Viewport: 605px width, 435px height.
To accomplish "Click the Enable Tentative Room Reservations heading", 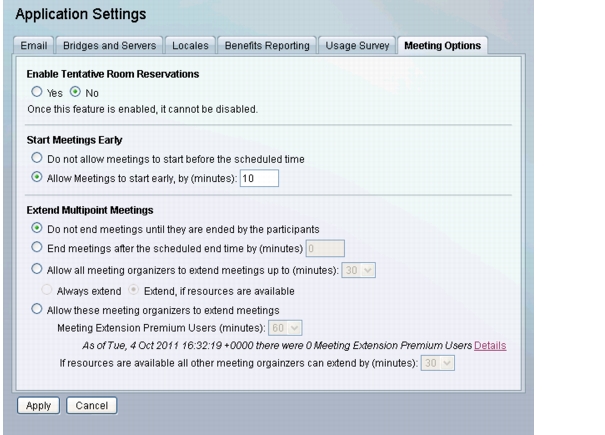I will [x=113, y=74].
